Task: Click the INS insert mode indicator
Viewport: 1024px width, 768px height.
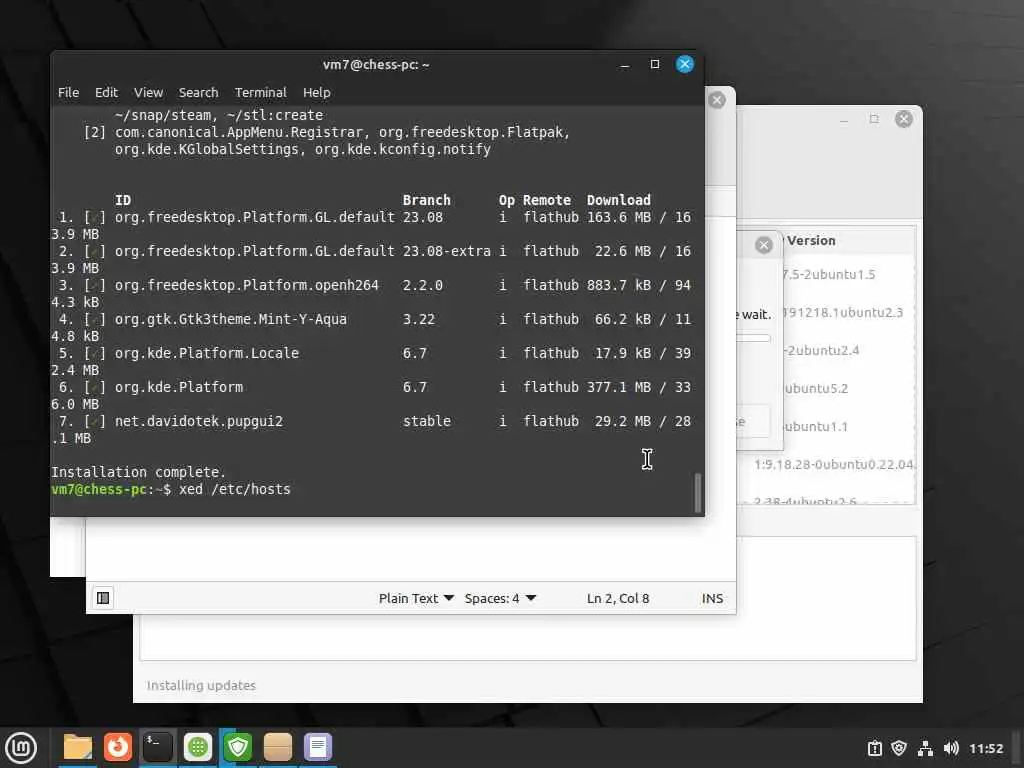Action: coord(712,598)
